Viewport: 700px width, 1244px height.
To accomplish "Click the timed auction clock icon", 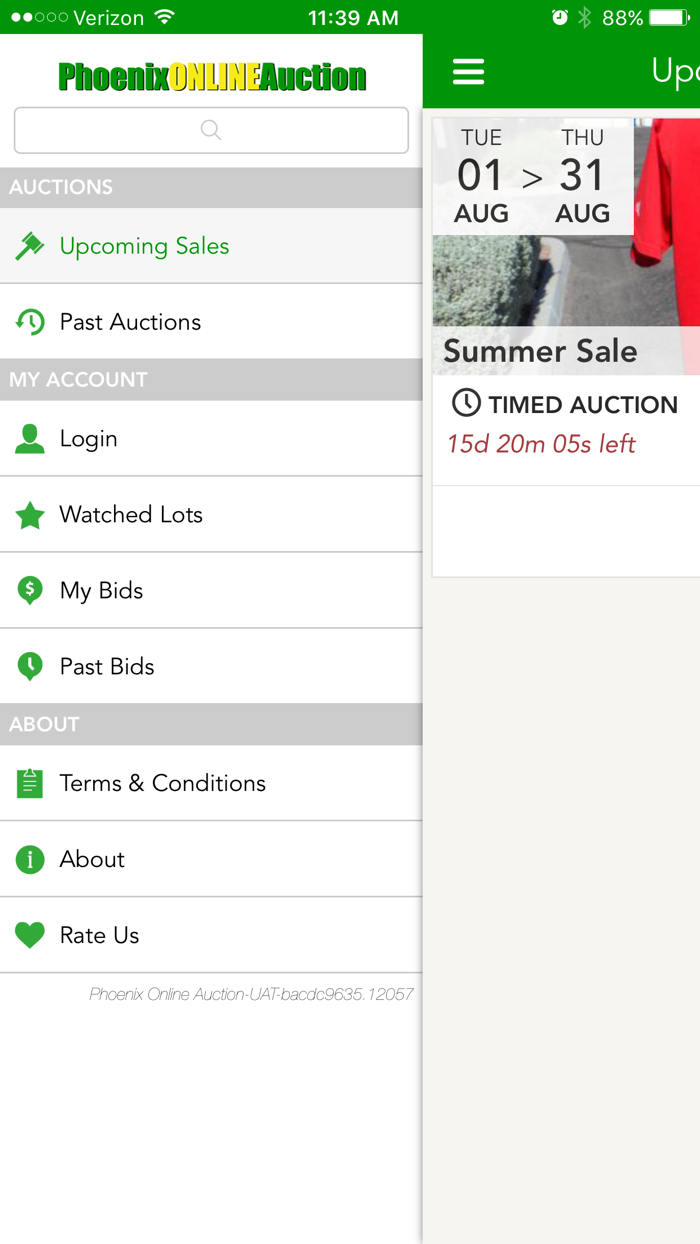I will [x=466, y=404].
